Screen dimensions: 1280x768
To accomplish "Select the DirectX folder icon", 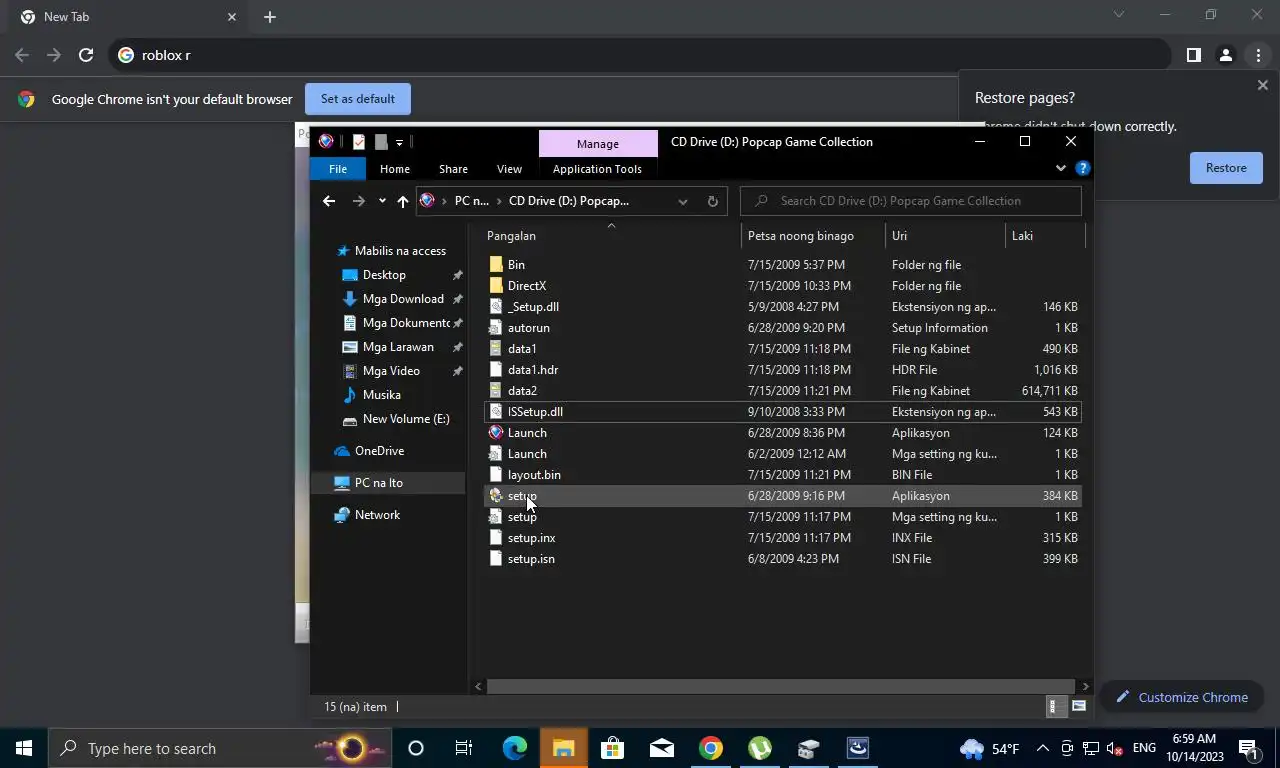I will [496, 286].
